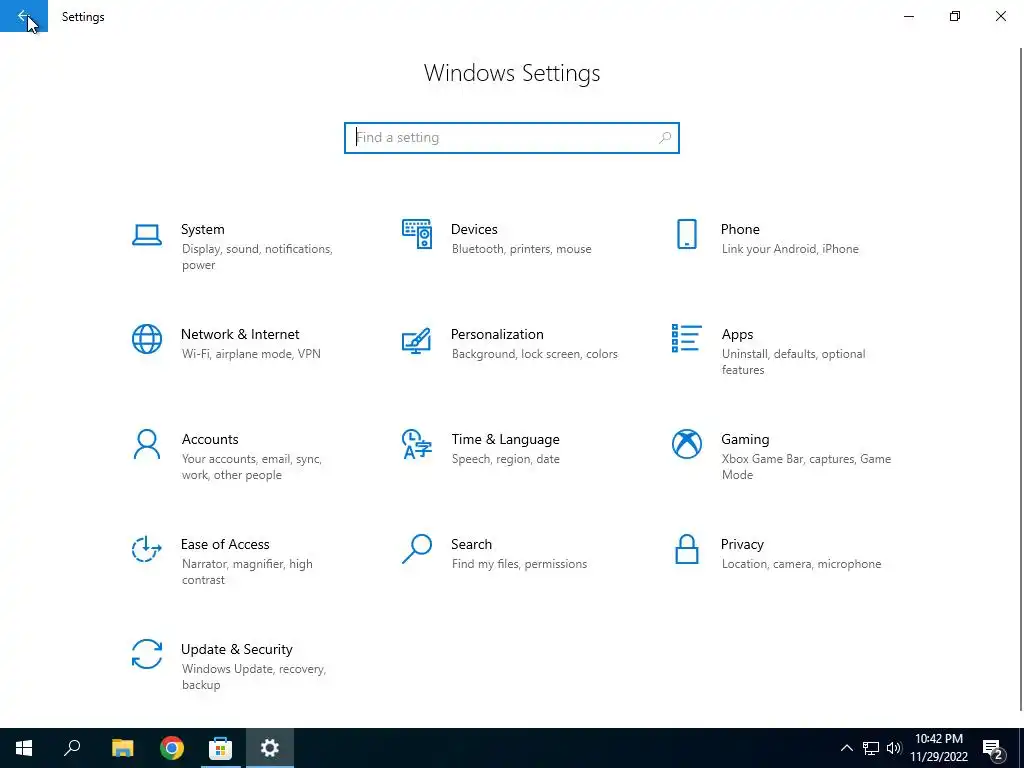Click 'Bluetooth, printers, mouse' description

pyautogui.click(x=521, y=249)
